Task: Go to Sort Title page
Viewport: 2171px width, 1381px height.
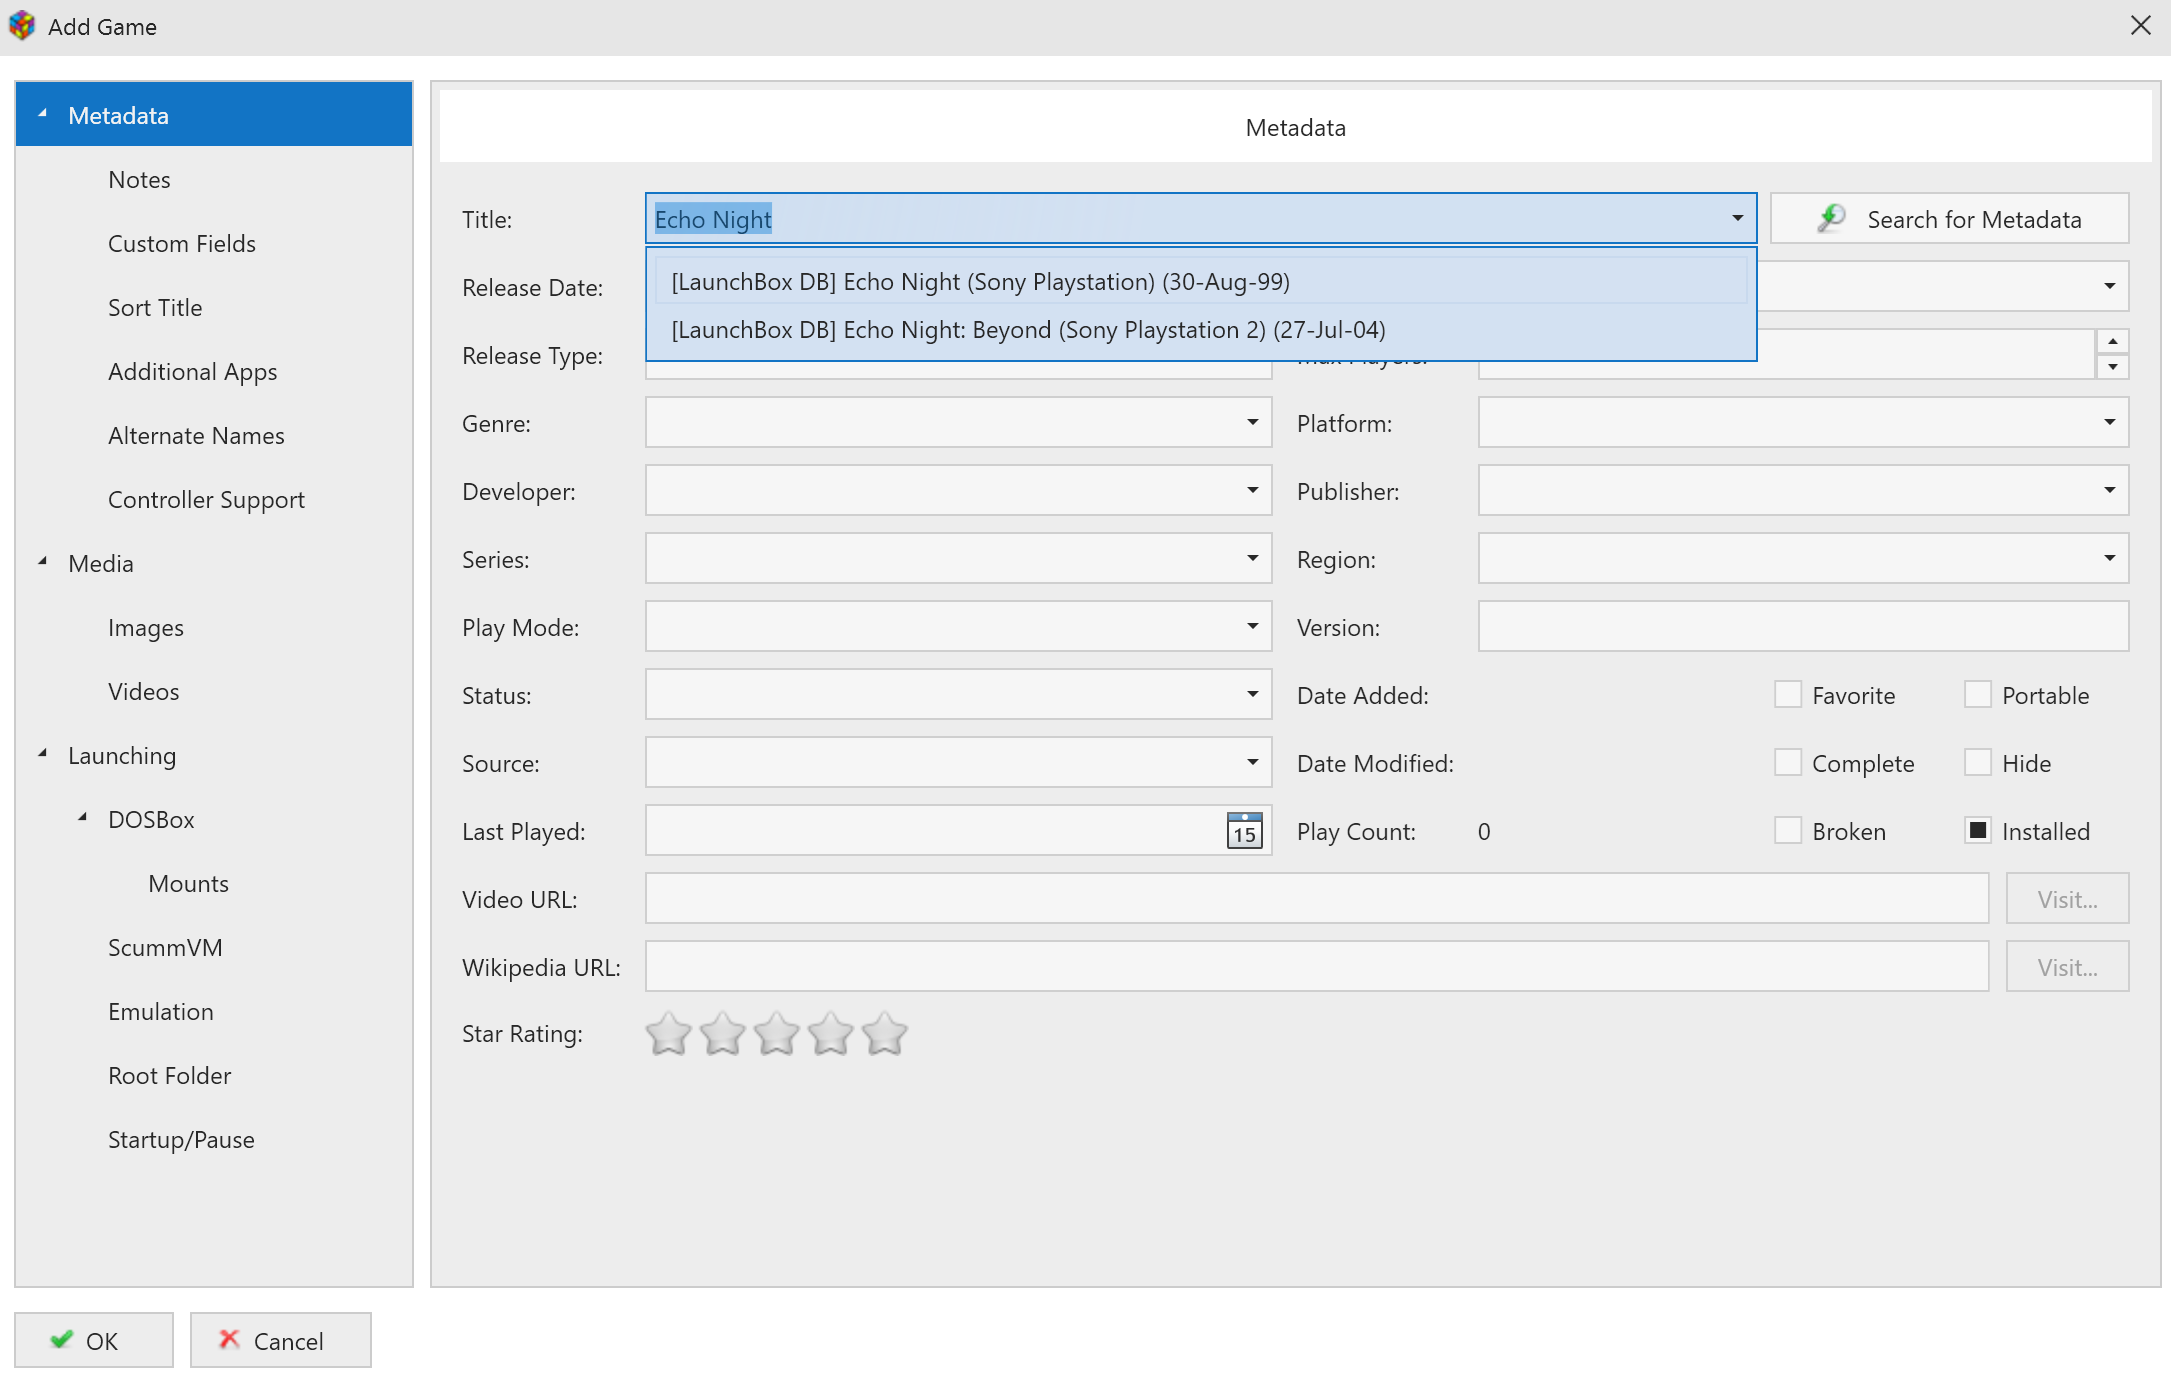Action: point(155,307)
